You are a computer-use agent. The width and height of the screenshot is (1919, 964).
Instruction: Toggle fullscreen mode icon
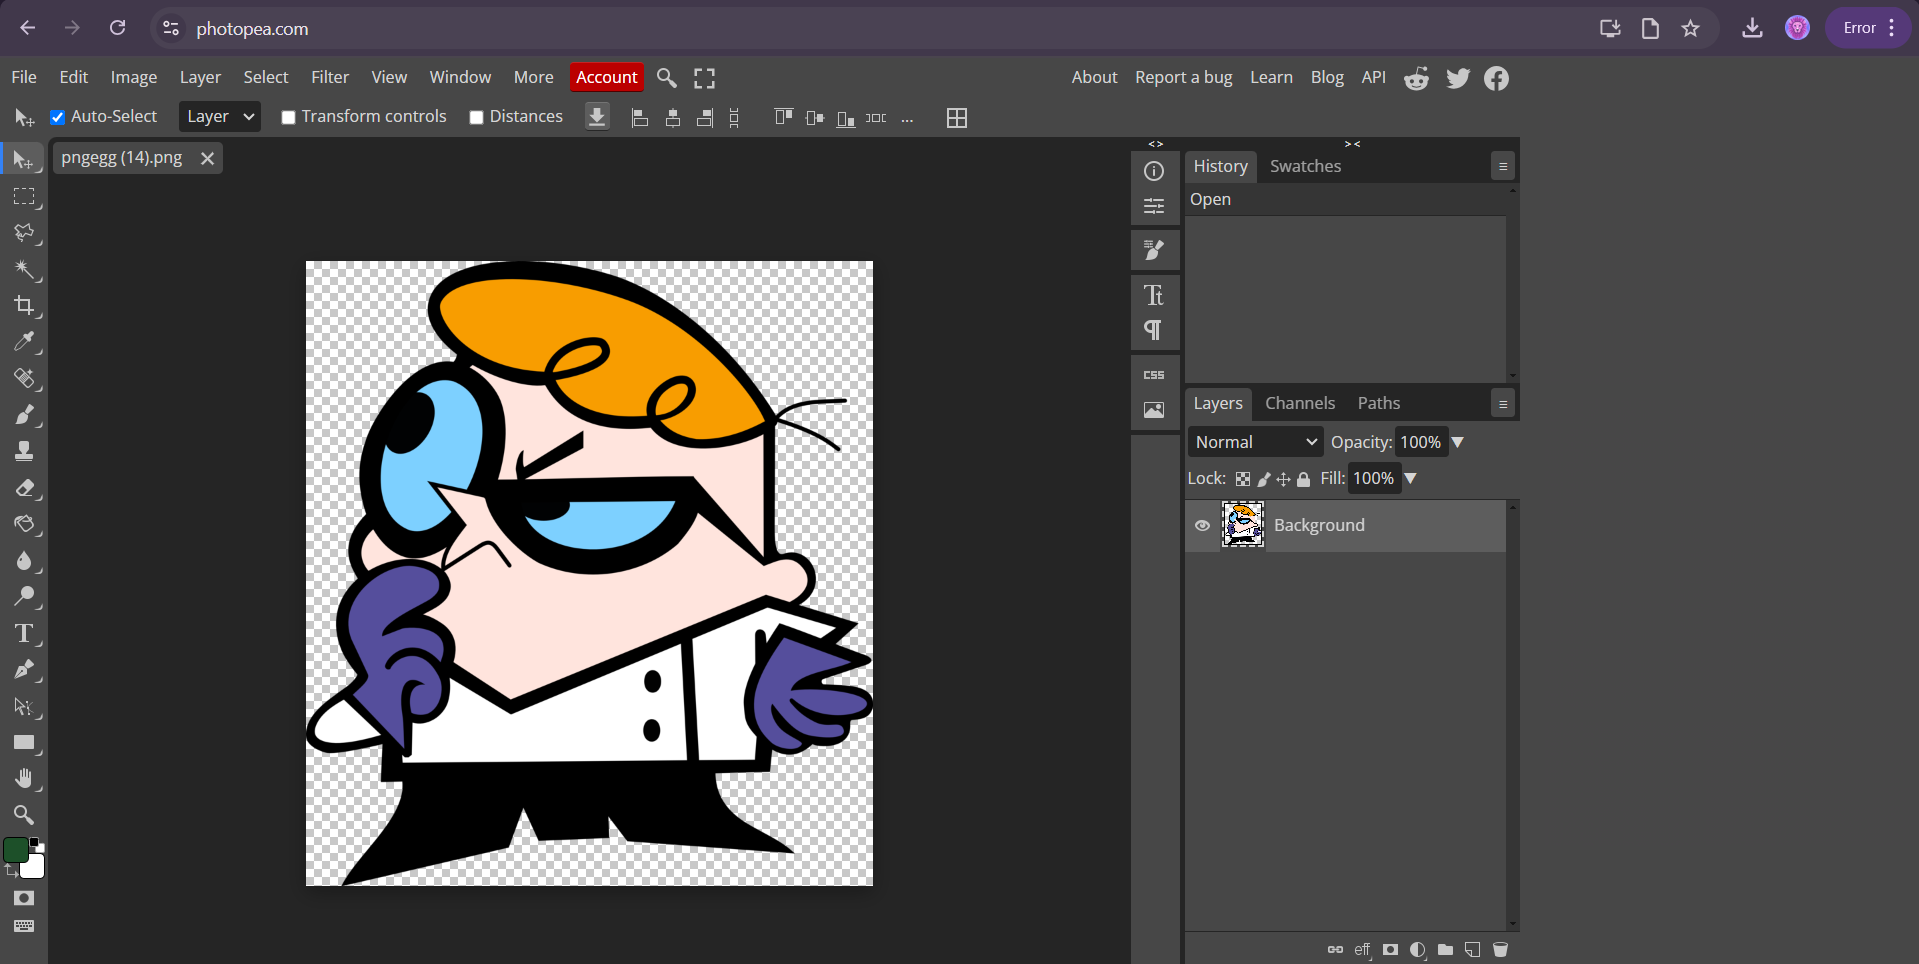[x=705, y=78]
